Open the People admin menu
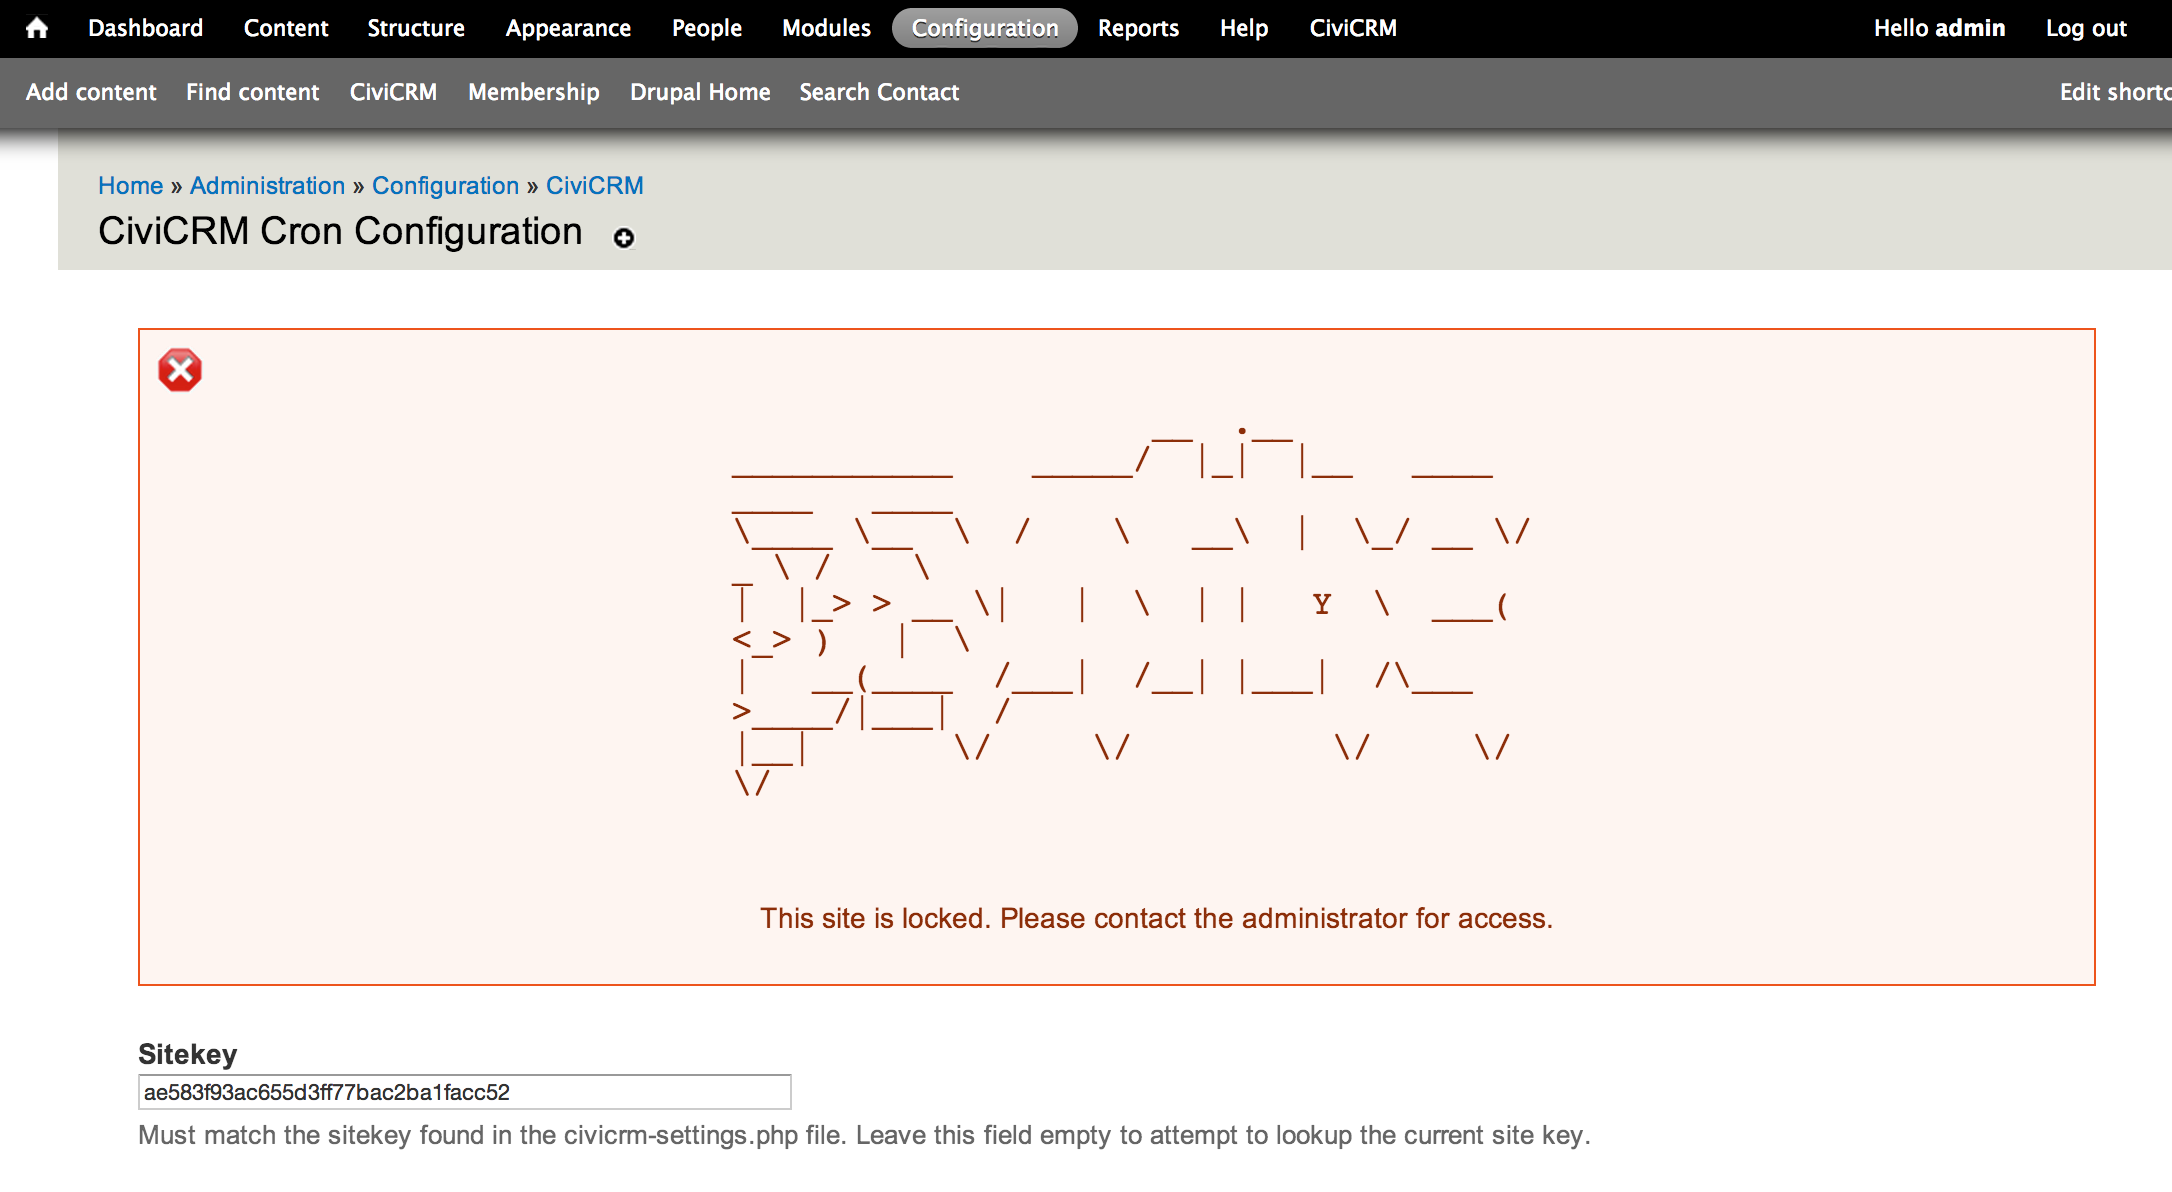Image resolution: width=2172 pixels, height=1192 pixels. (x=707, y=28)
